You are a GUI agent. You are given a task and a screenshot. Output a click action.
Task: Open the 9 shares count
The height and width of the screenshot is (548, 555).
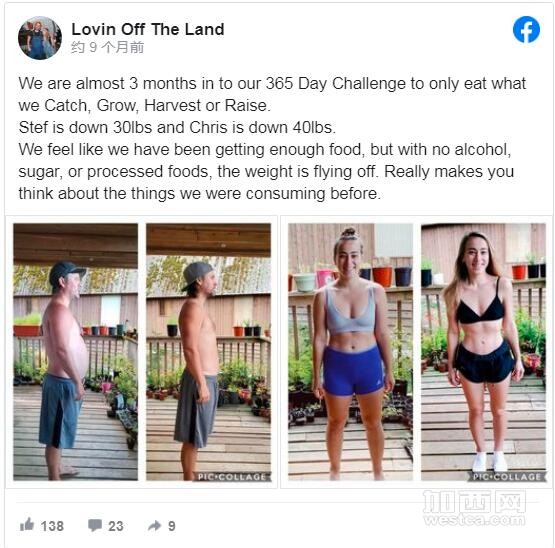point(172,526)
